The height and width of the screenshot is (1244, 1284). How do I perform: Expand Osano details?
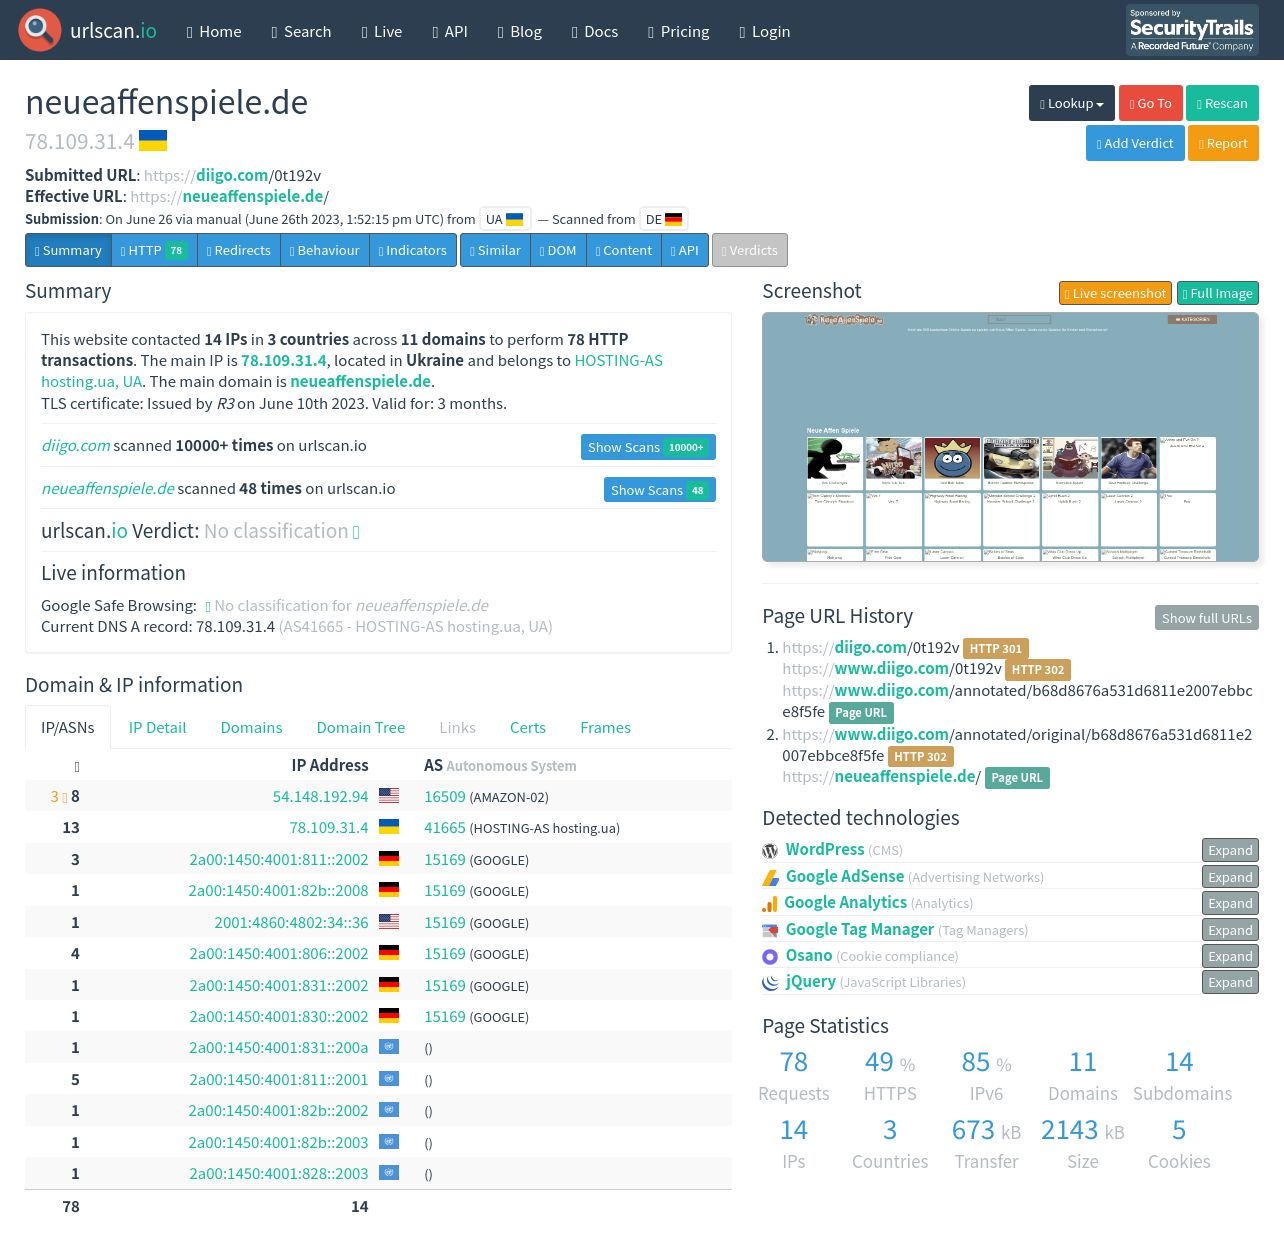[x=1230, y=956]
